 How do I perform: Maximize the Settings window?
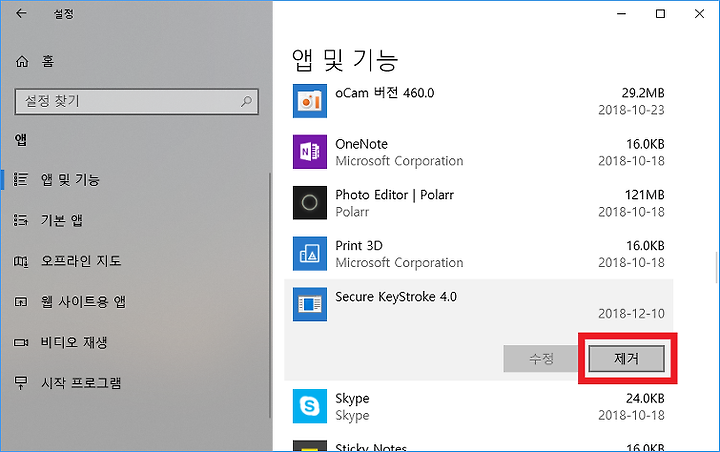coord(660,14)
